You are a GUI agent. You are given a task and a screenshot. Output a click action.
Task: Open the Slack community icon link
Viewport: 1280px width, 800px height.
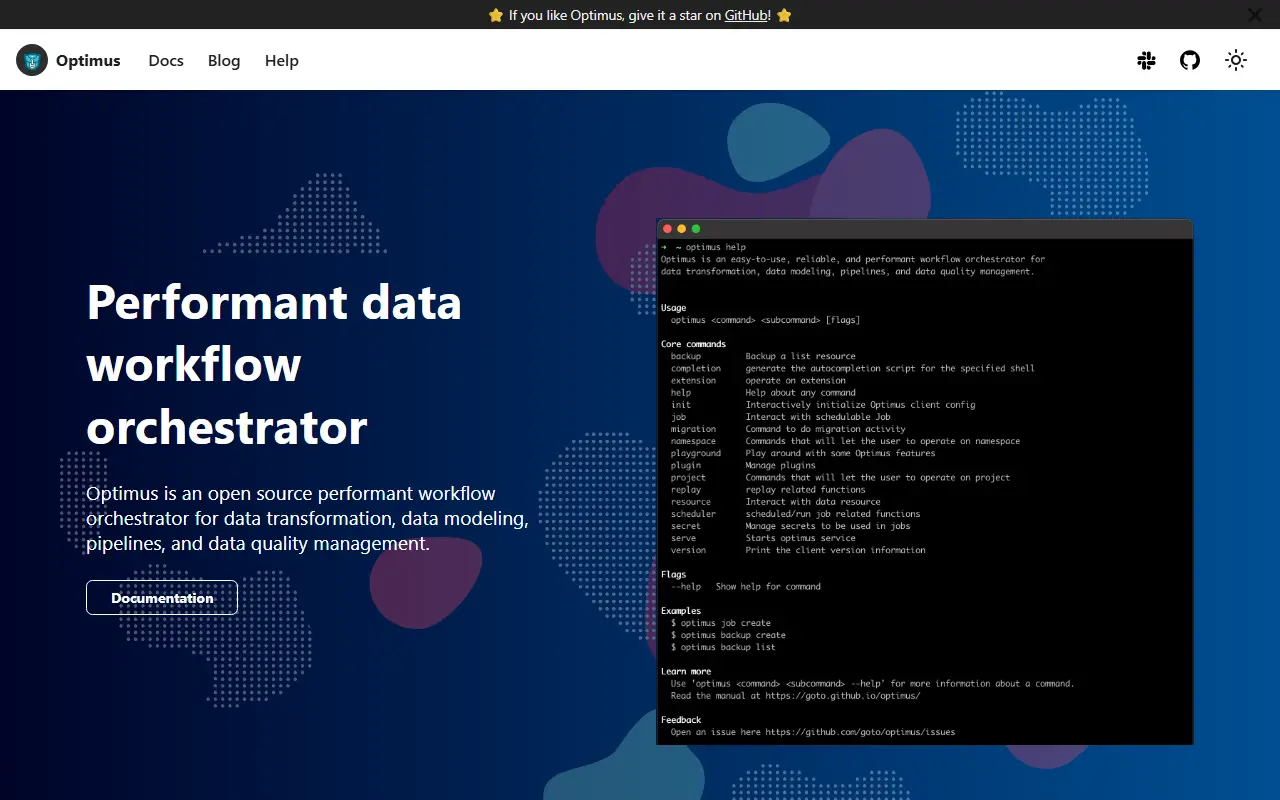[x=1146, y=60]
